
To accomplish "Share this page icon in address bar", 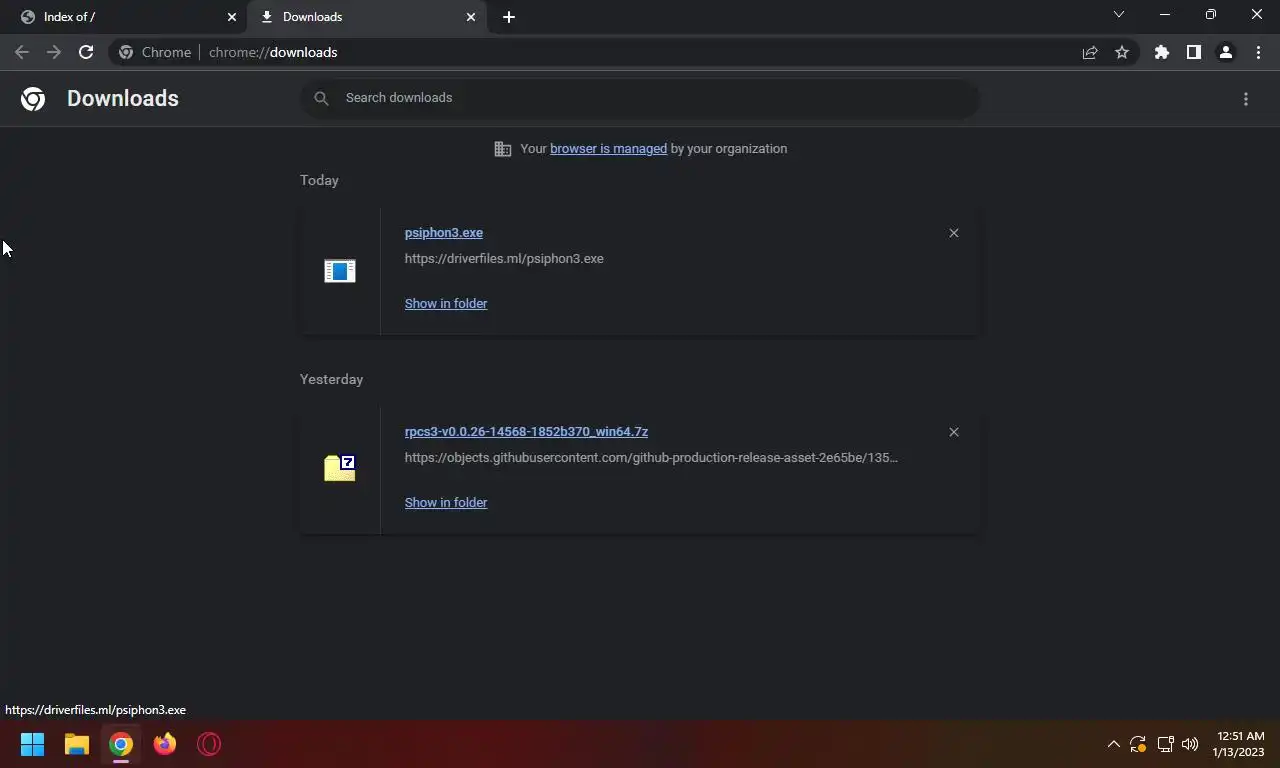I will (x=1090, y=52).
